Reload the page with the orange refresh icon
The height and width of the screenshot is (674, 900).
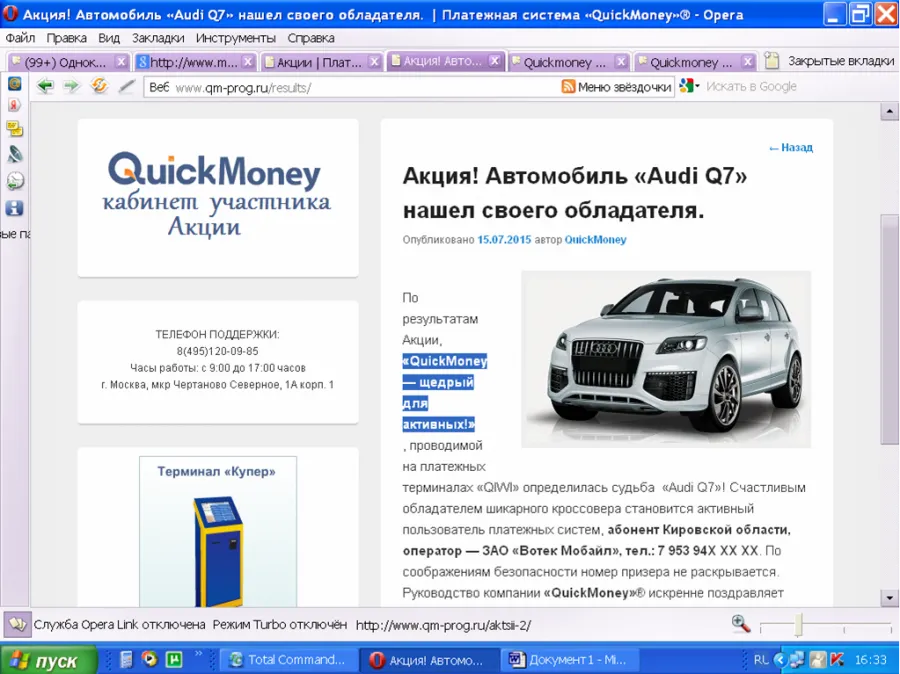point(99,86)
